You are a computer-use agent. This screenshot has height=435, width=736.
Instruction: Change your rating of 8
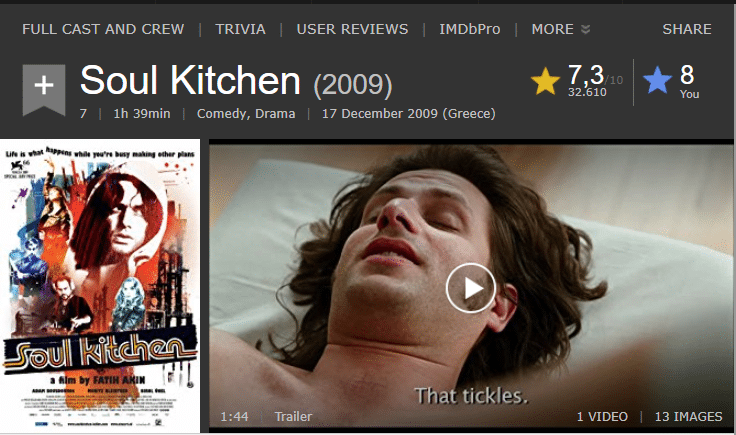pos(688,81)
